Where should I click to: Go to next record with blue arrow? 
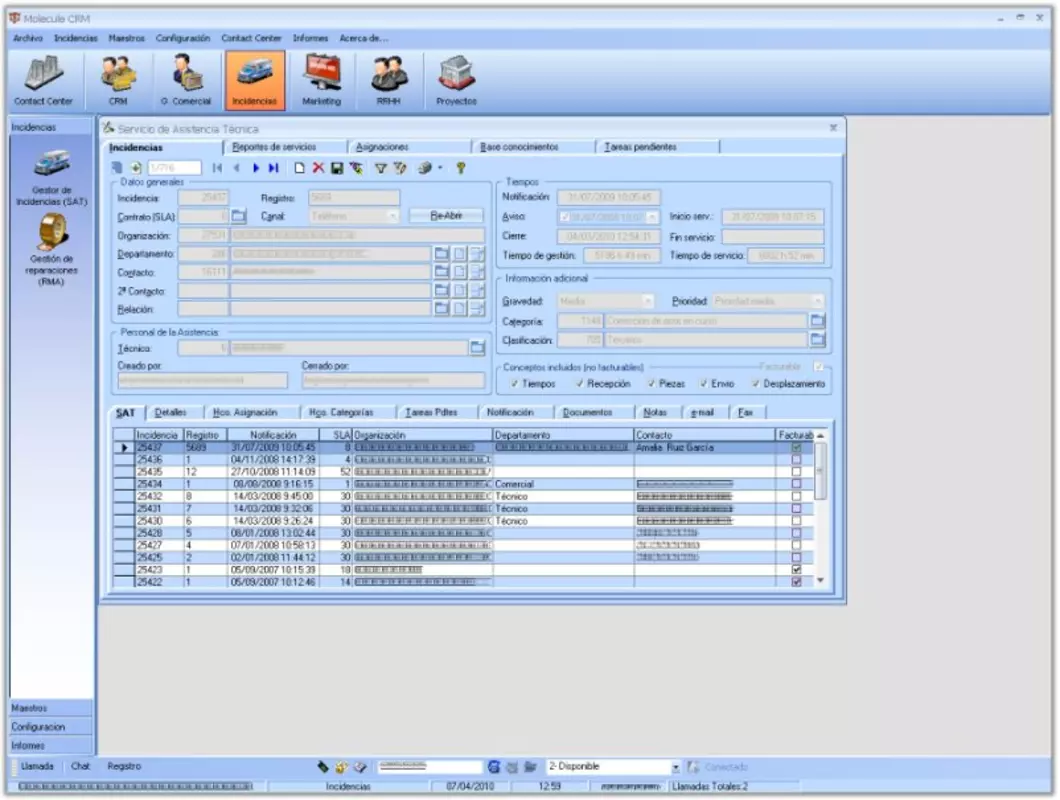pos(256,168)
